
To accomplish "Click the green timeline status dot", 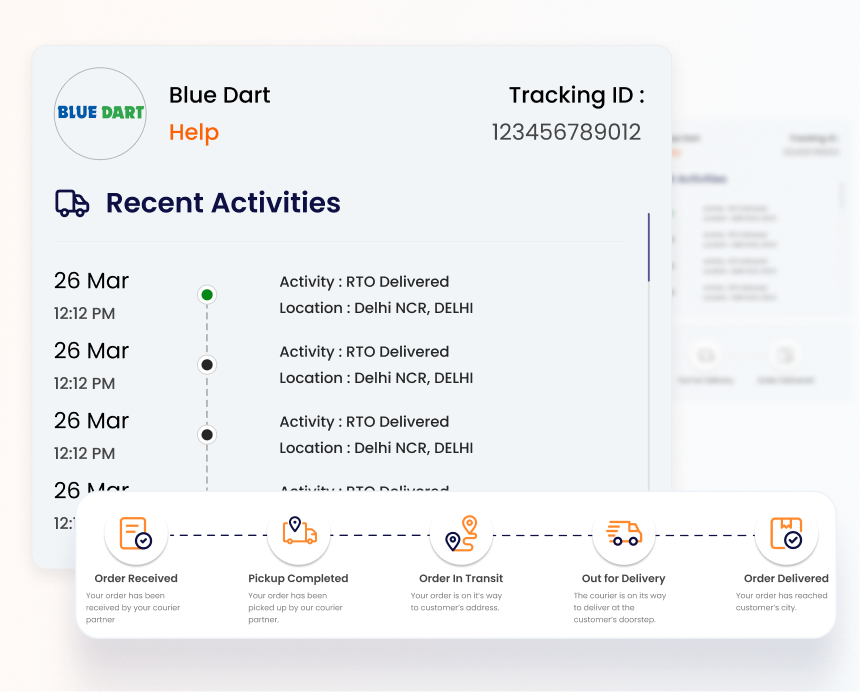I will (x=207, y=295).
